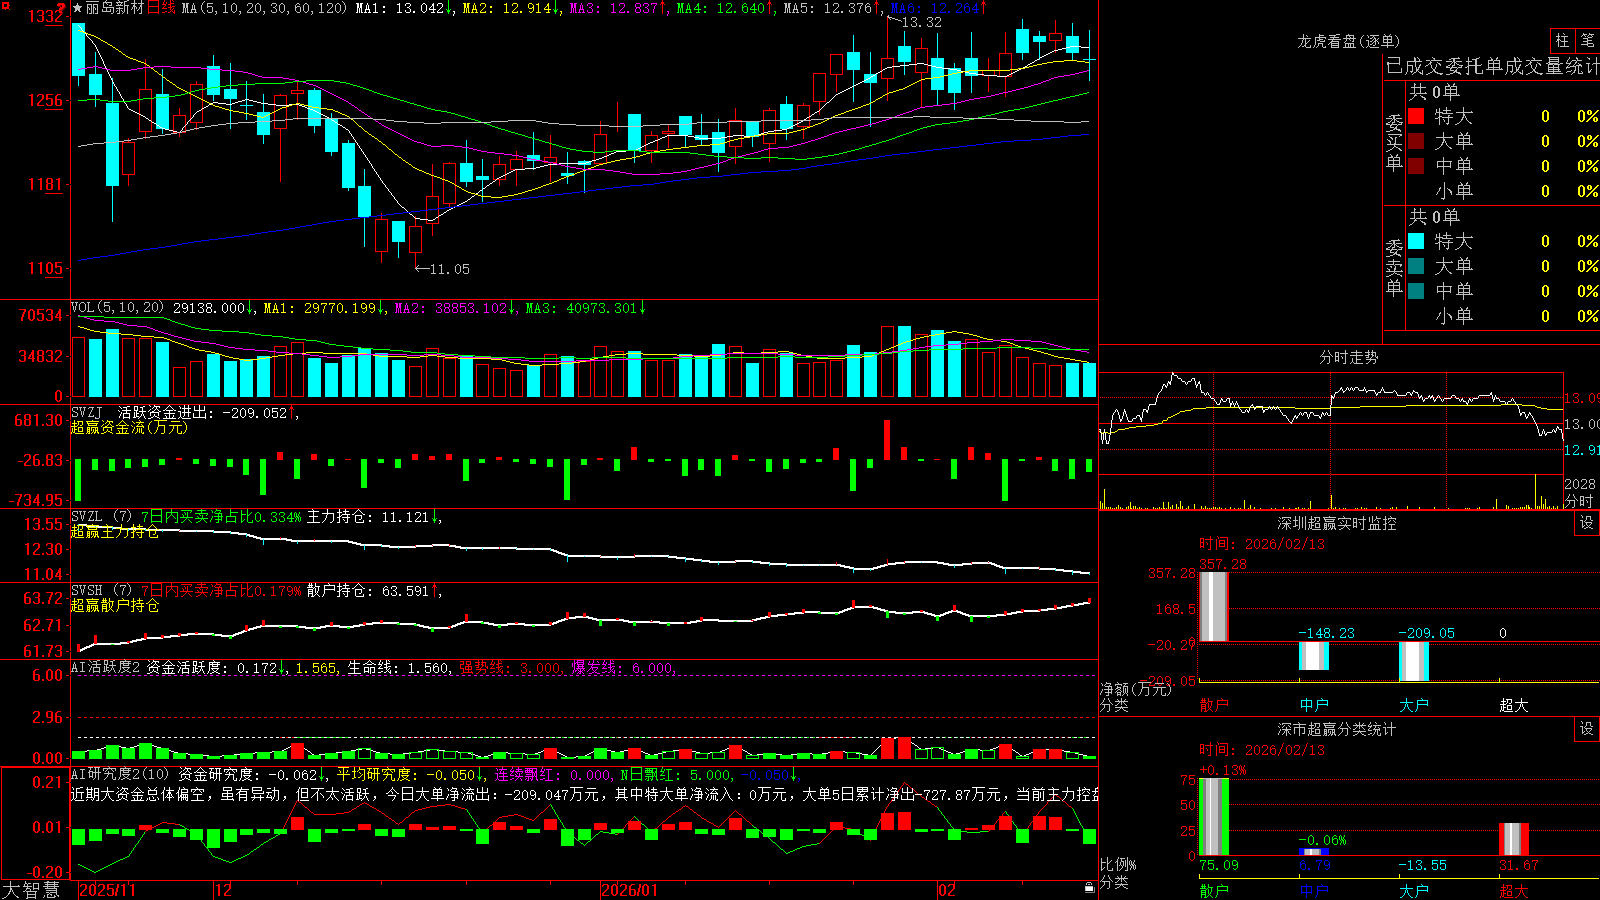Click the 2026/01 date marker on timeline
This screenshot has width=1600, height=900.
[x=629, y=890]
